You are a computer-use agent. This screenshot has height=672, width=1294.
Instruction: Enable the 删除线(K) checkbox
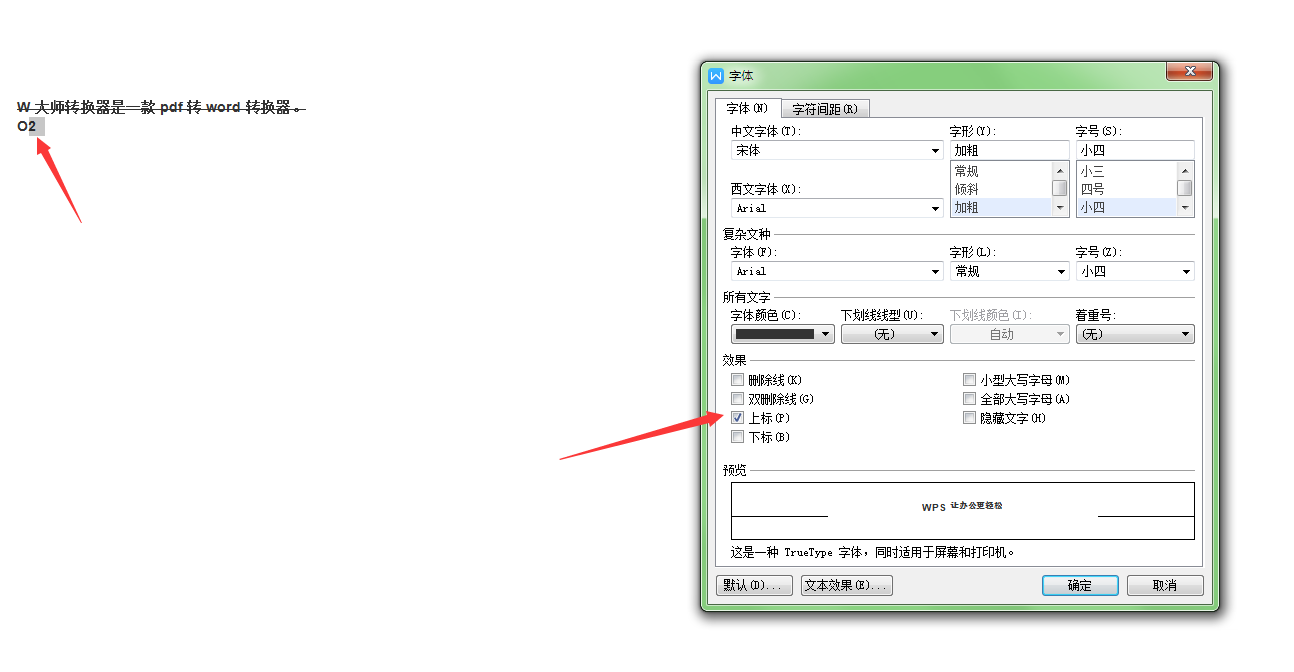pos(737,379)
